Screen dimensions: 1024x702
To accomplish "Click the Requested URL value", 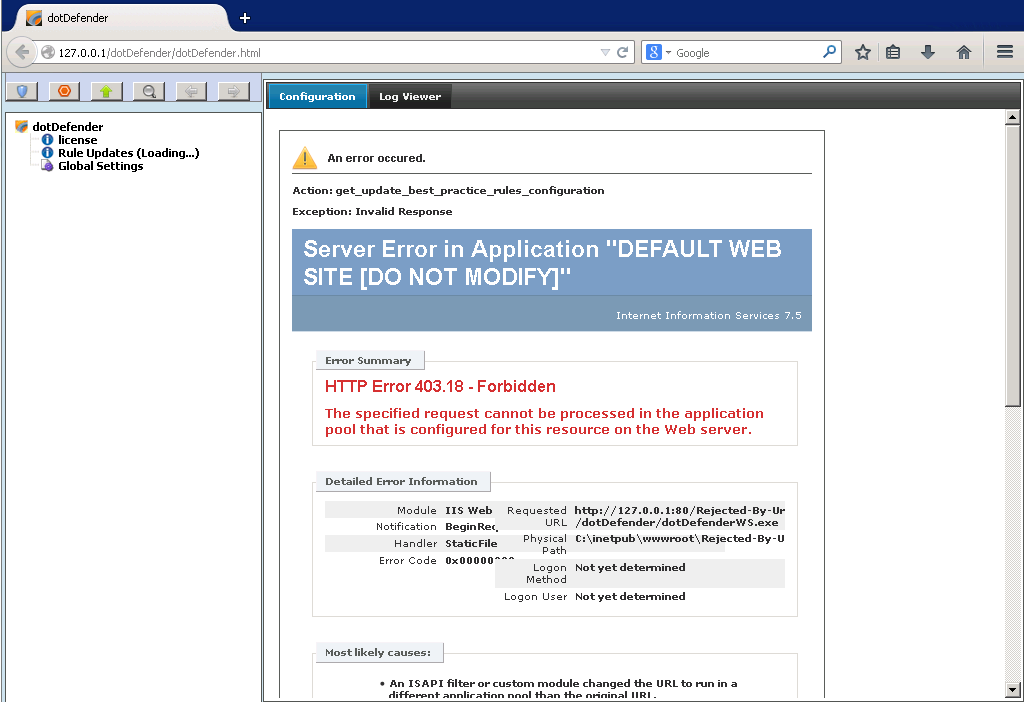I will click(x=679, y=517).
